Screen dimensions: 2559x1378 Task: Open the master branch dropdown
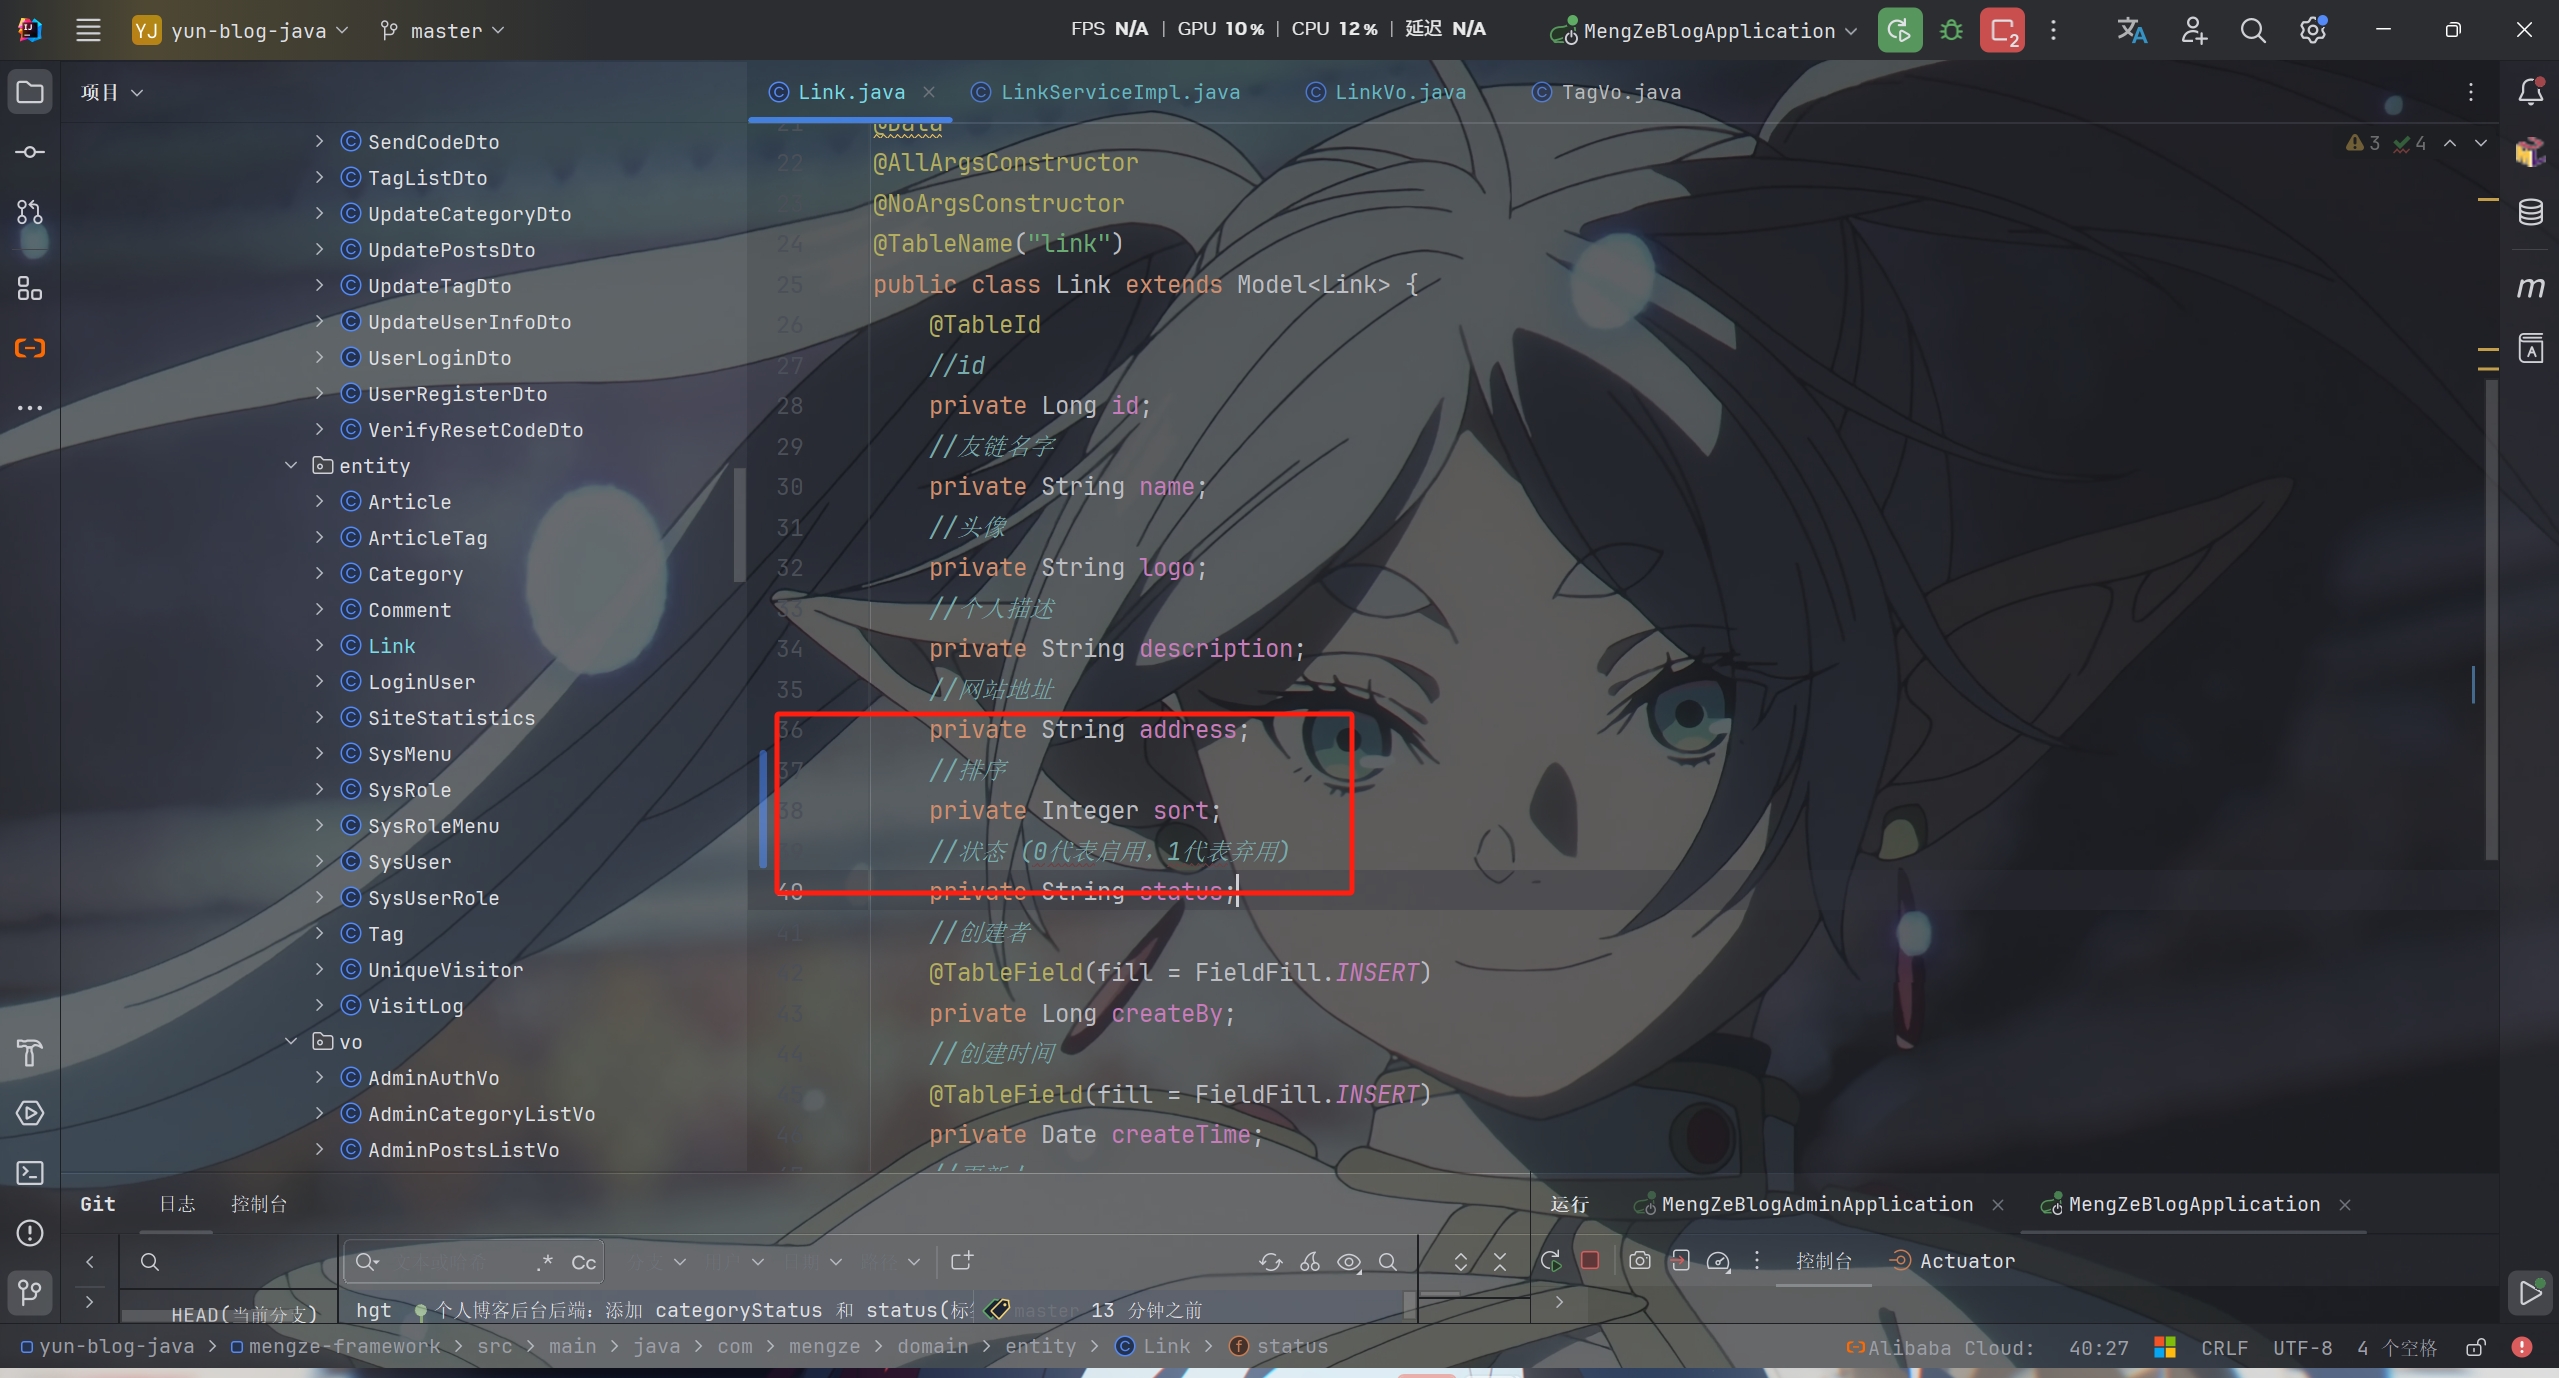click(x=443, y=31)
